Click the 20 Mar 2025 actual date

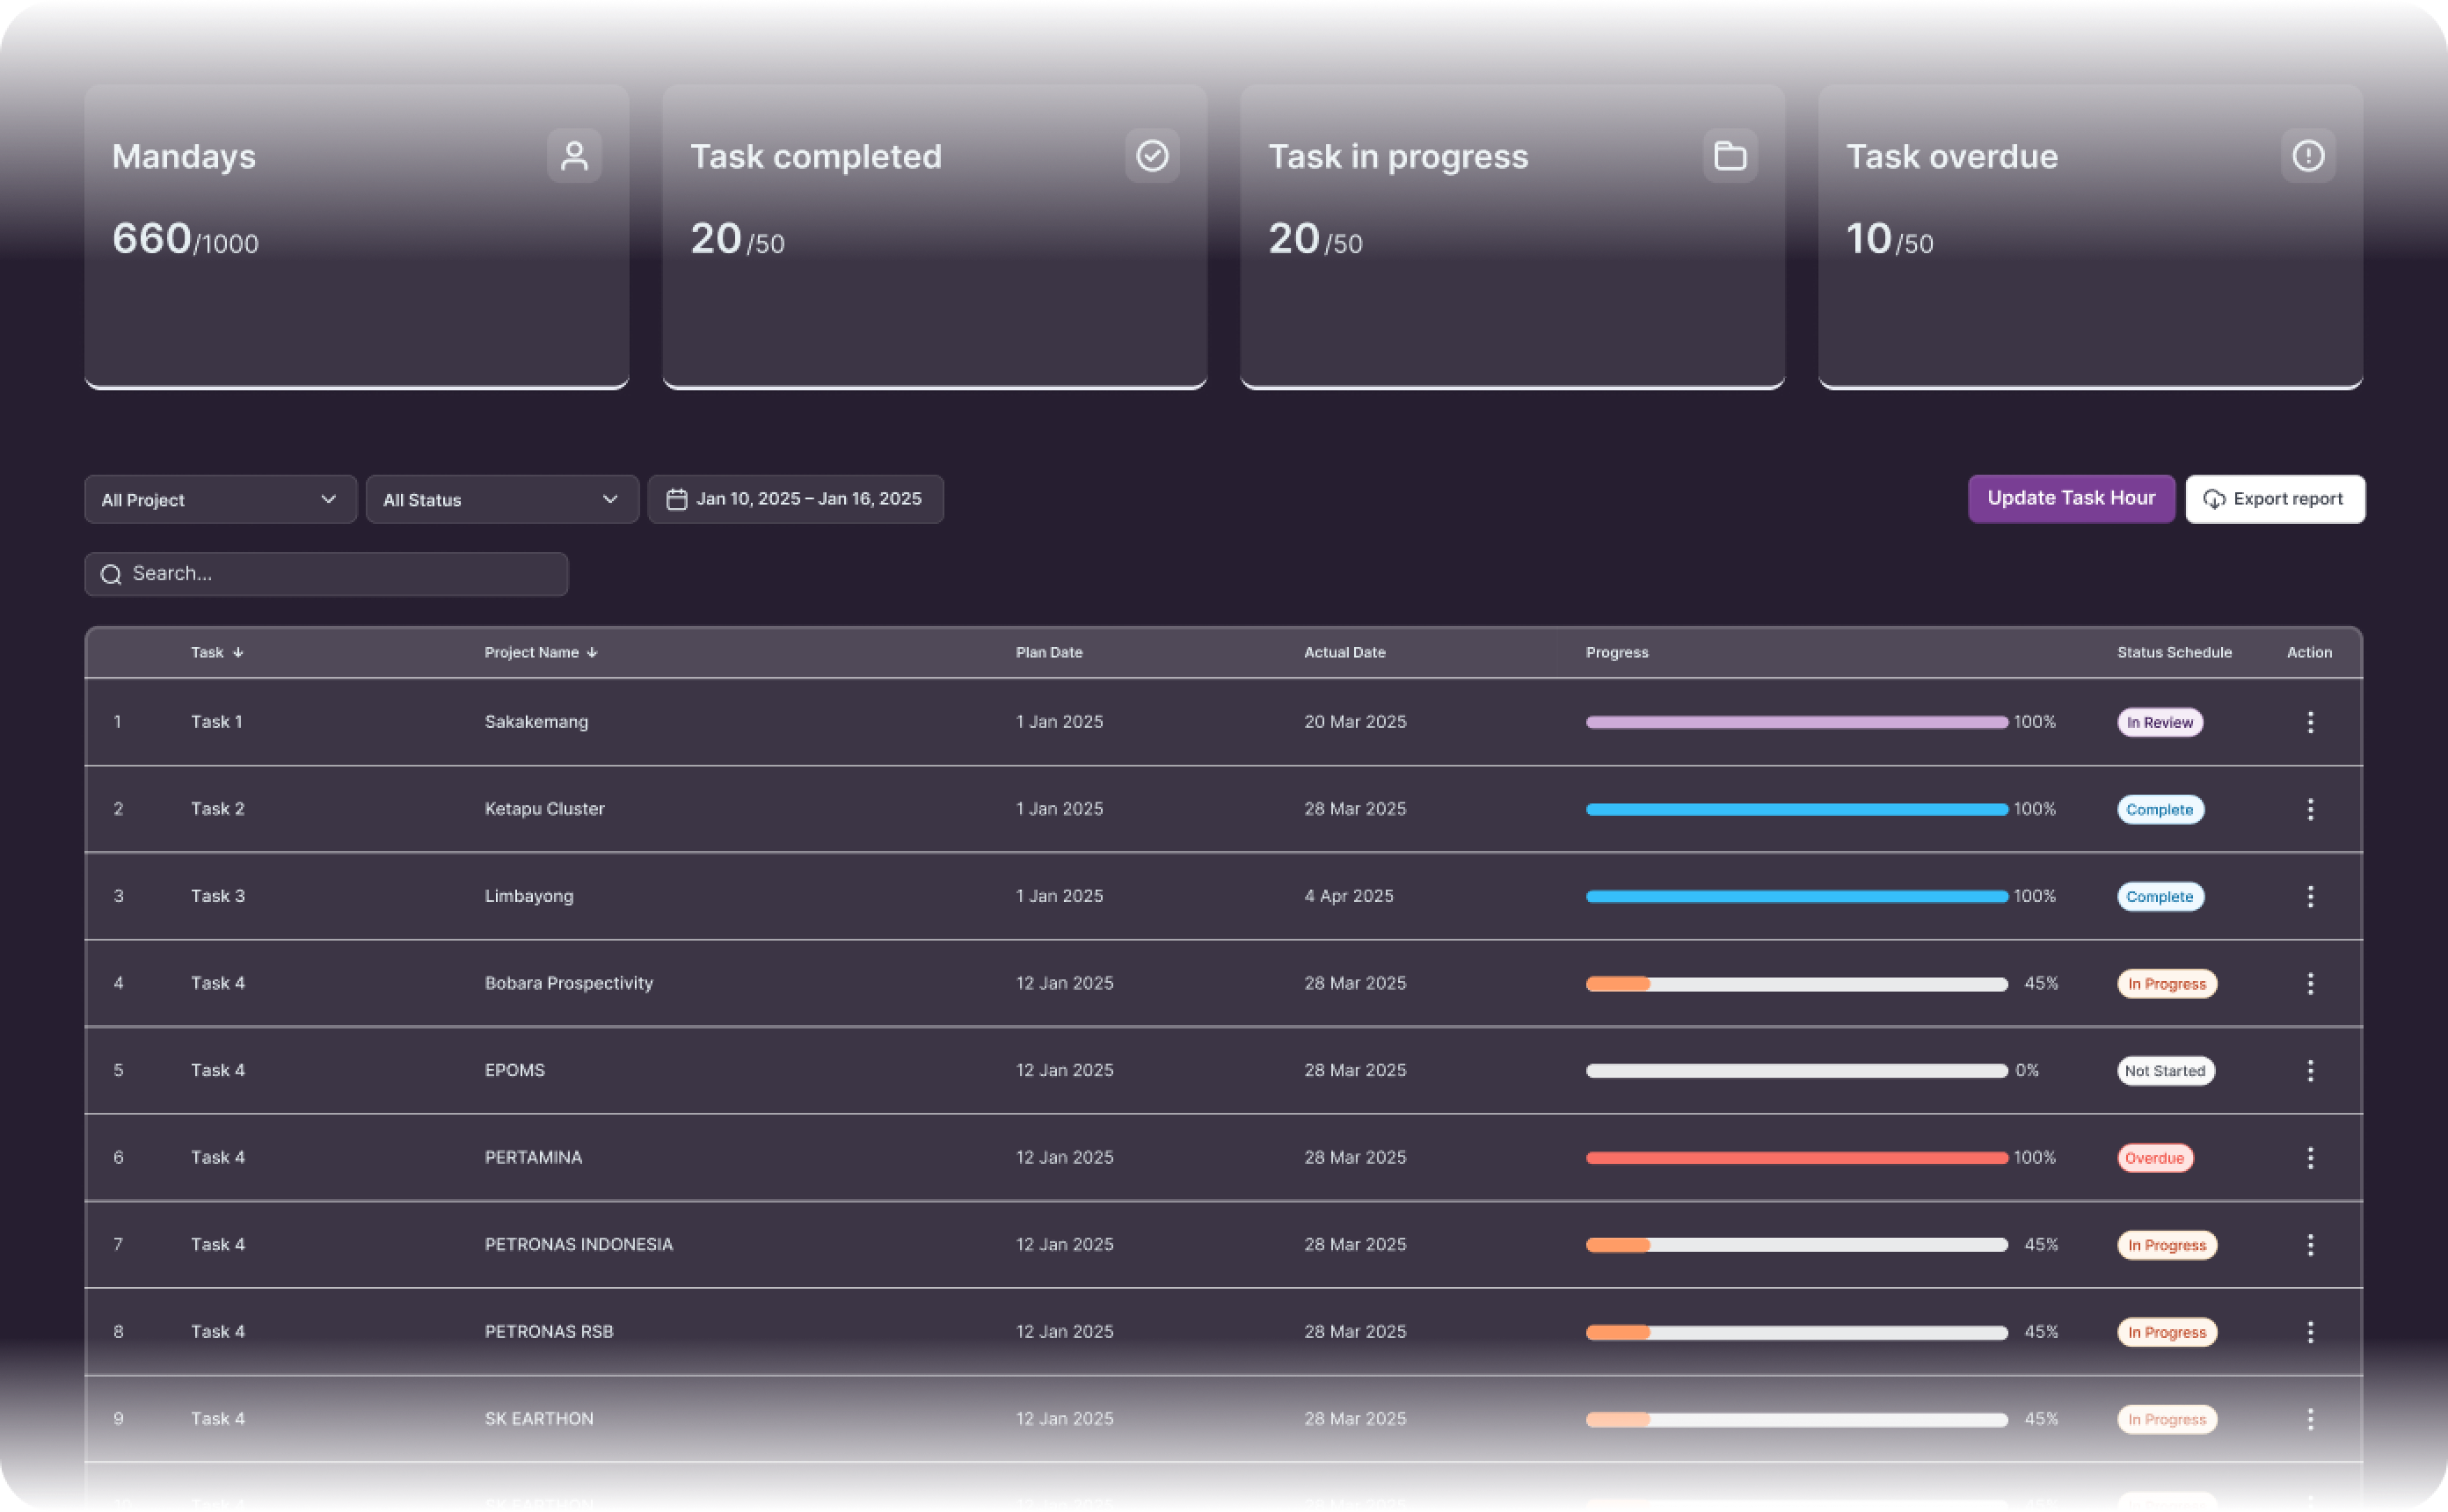click(1355, 722)
